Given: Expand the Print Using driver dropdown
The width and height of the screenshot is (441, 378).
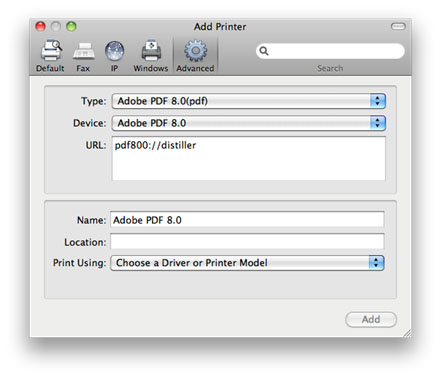Looking at the screenshot, I should pos(247,263).
